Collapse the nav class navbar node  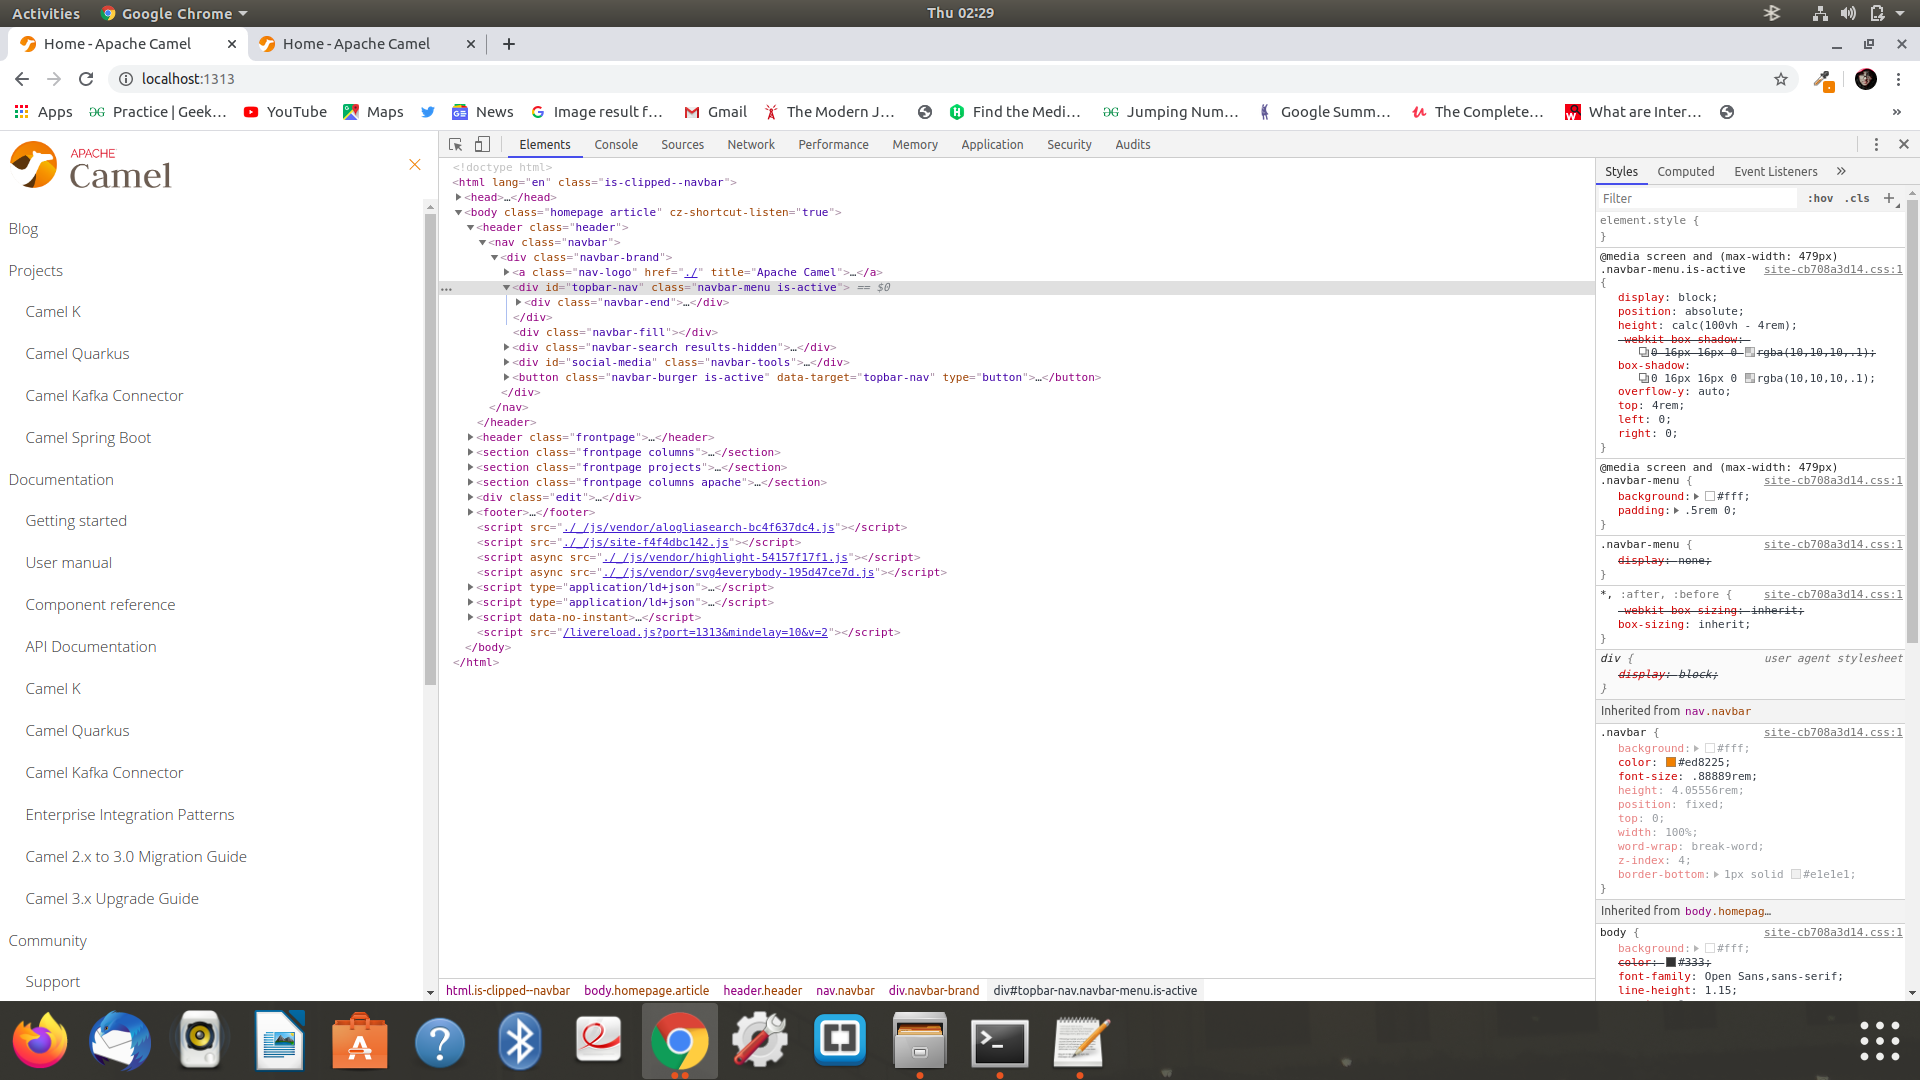point(482,242)
